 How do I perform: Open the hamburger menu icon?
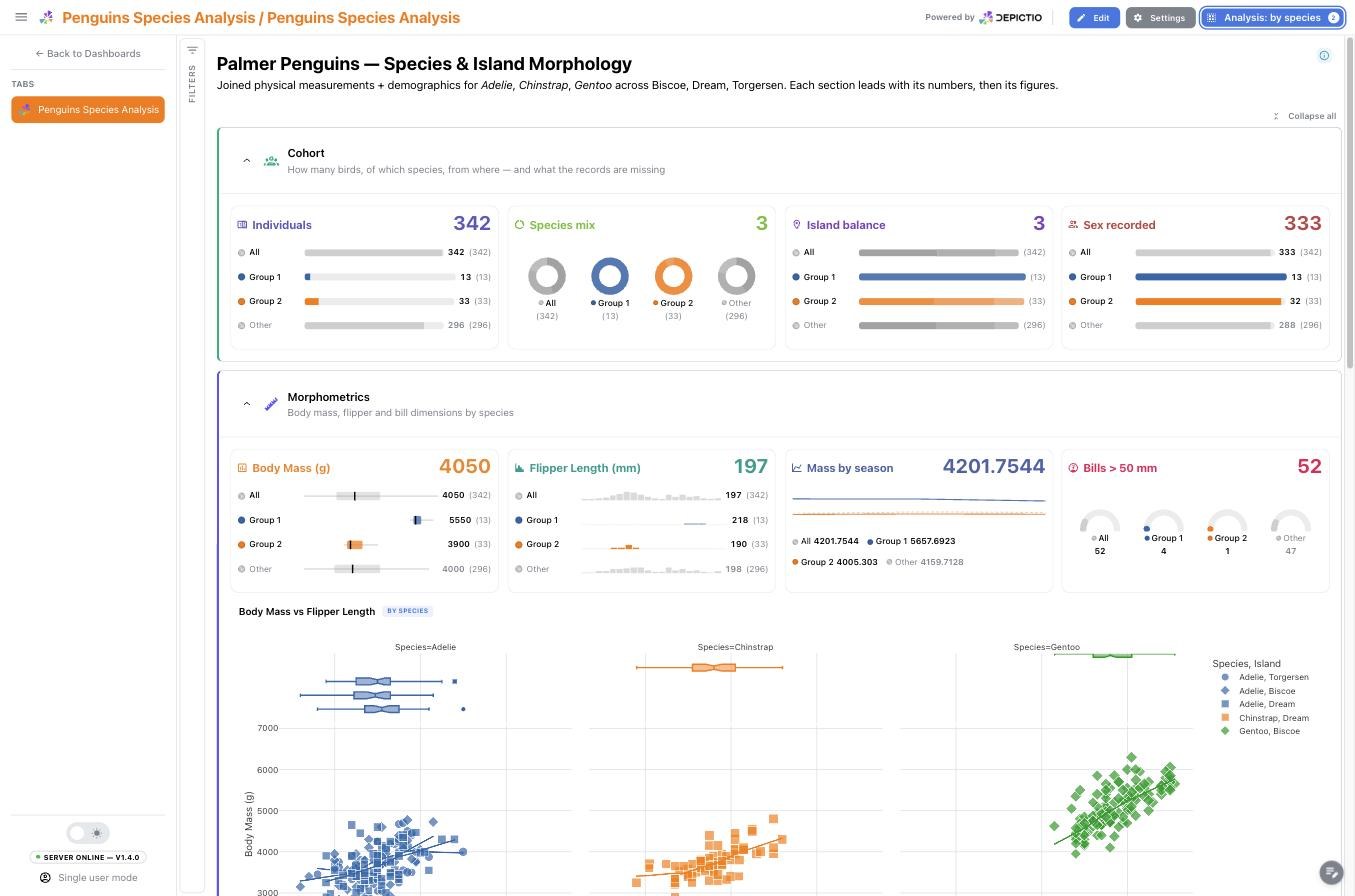21,17
